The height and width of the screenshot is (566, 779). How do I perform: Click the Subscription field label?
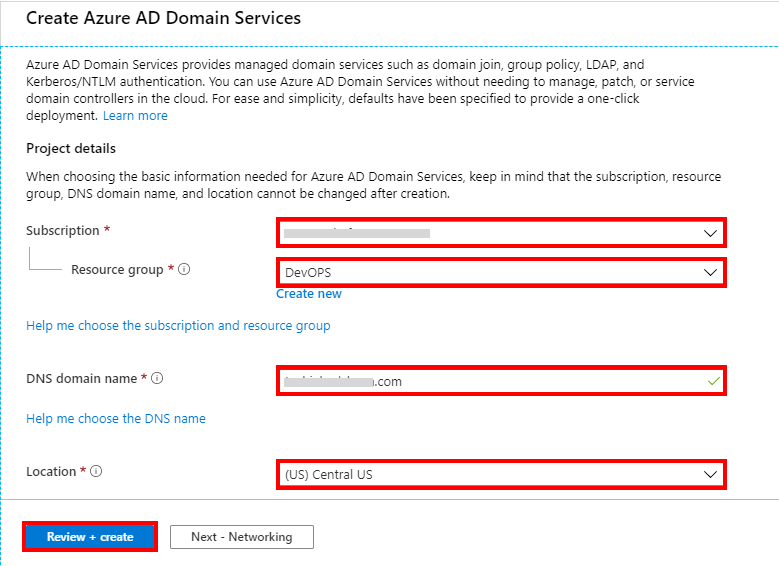point(63,231)
